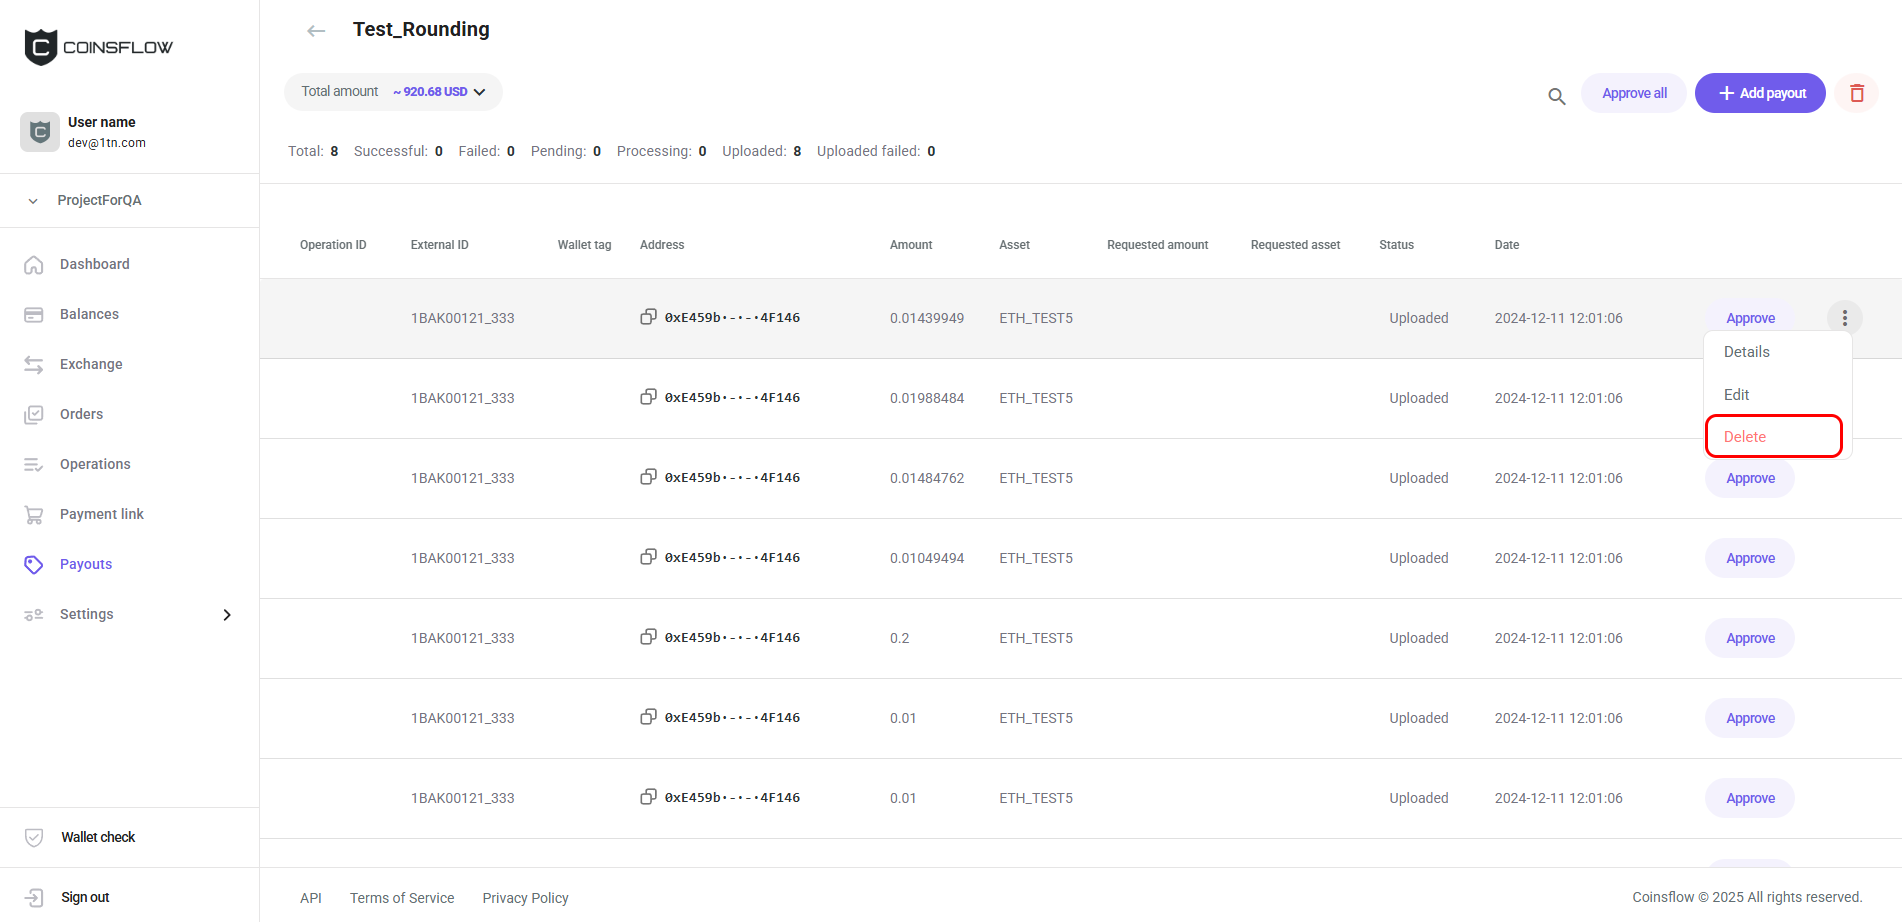Open Wallet check from sidebar
The image size is (1902, 922).
(97, 837)
